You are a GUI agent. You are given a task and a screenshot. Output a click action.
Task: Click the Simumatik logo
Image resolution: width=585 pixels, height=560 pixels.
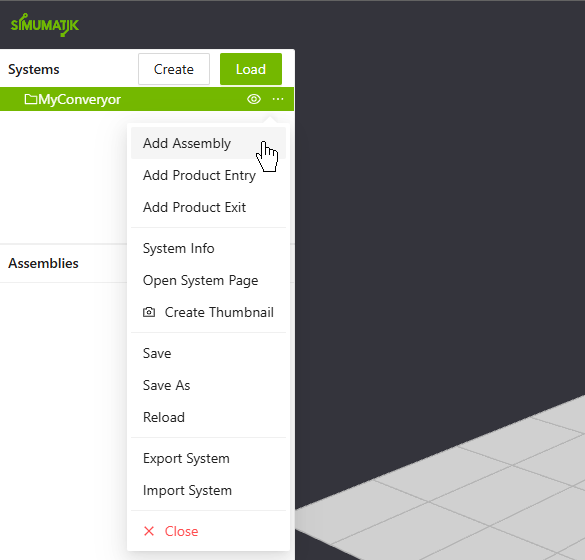[45, 25]
